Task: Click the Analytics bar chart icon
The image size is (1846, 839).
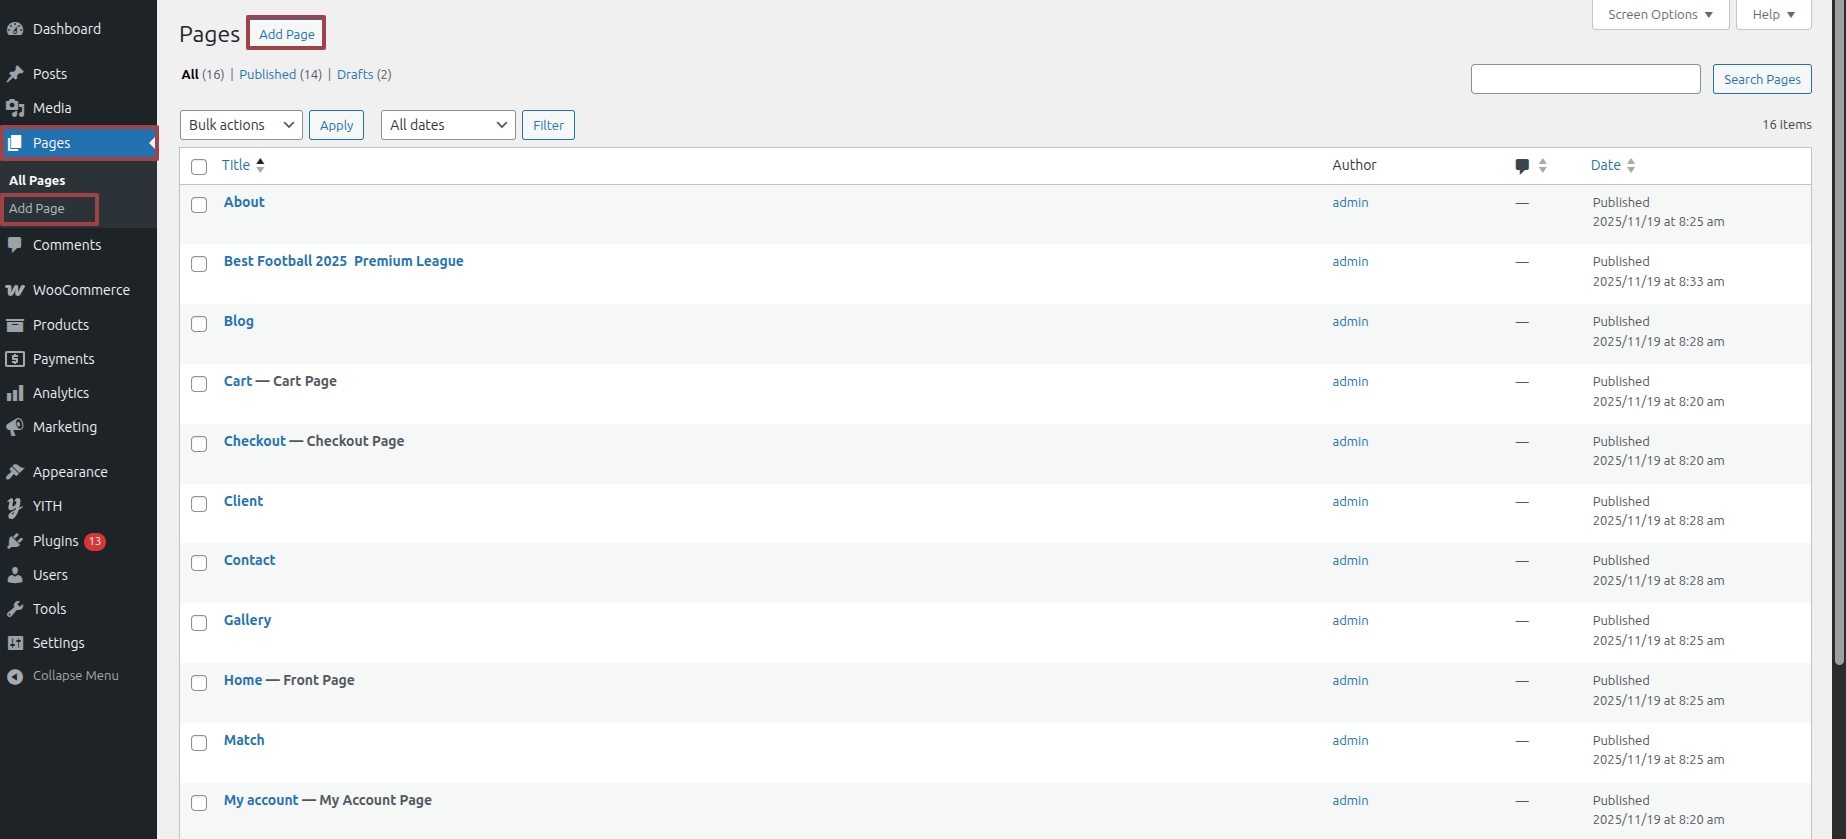Action: click(15, 393)
